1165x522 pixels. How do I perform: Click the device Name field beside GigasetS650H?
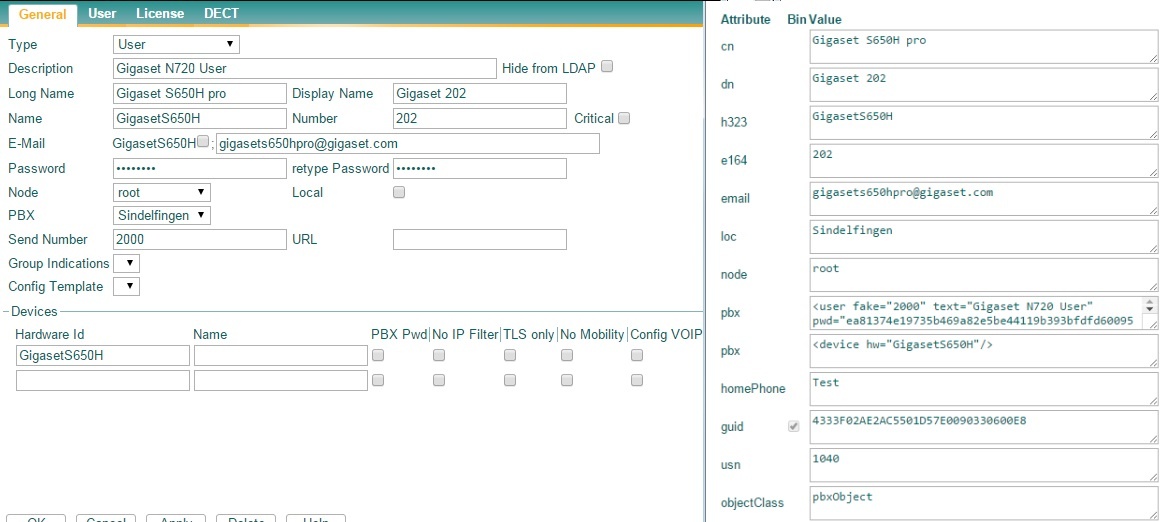coord(281,356)
